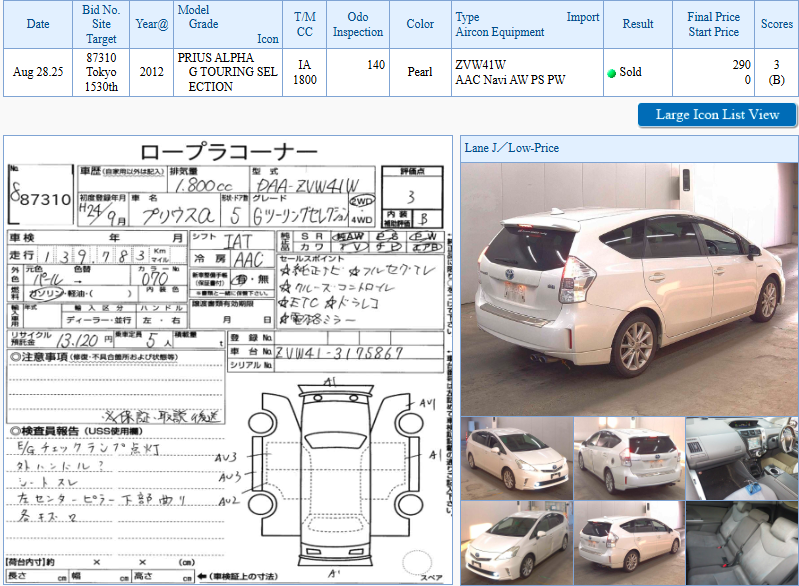Click the Date column header
799x586 pixels.
point(38,24)
